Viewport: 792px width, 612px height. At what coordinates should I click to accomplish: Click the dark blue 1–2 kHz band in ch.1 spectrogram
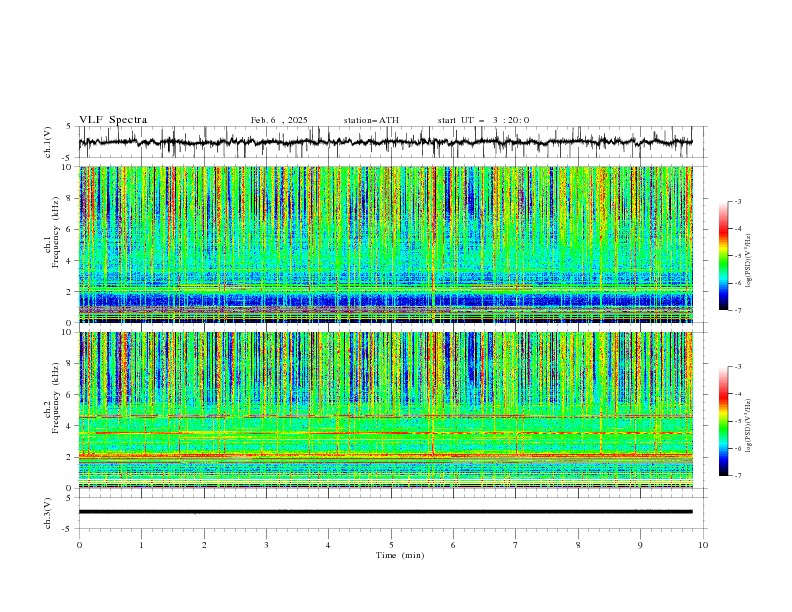pos(386,300)
